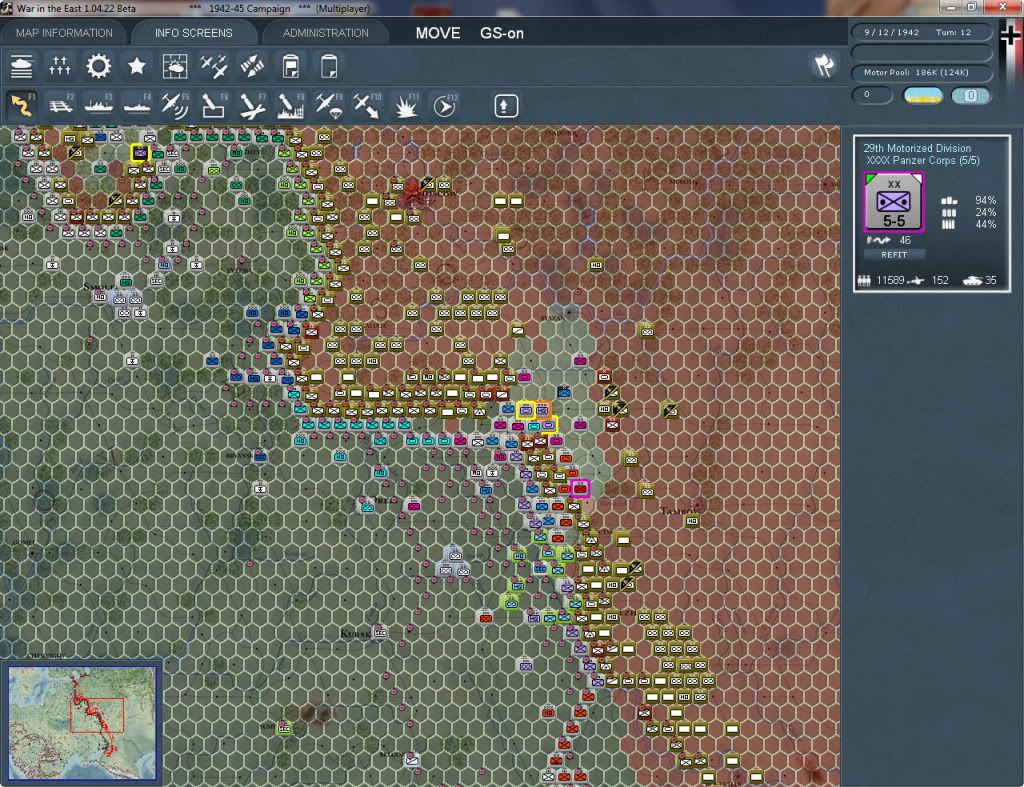Click the F12 end turn arrow icon
1024x787 pixels.
pos(445,105)
